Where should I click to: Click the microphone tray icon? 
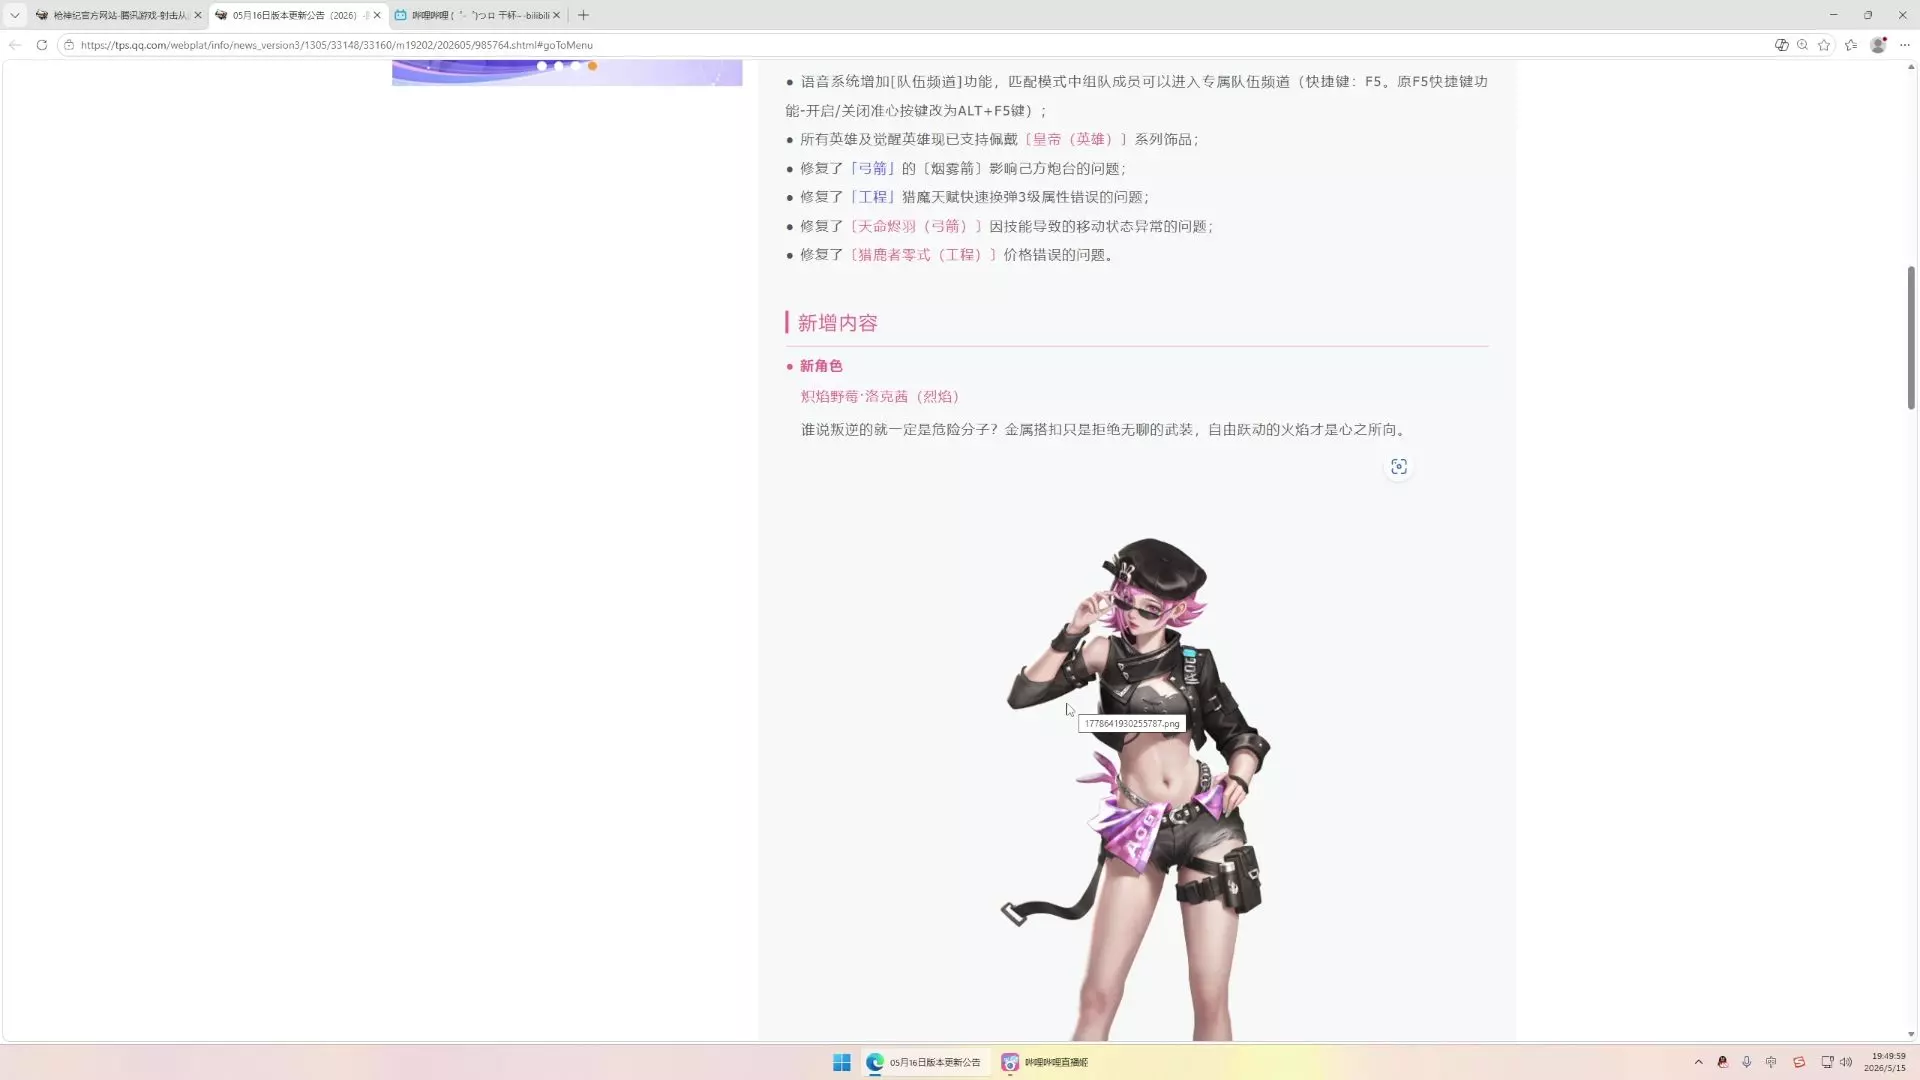(x=1747, y=1062)
